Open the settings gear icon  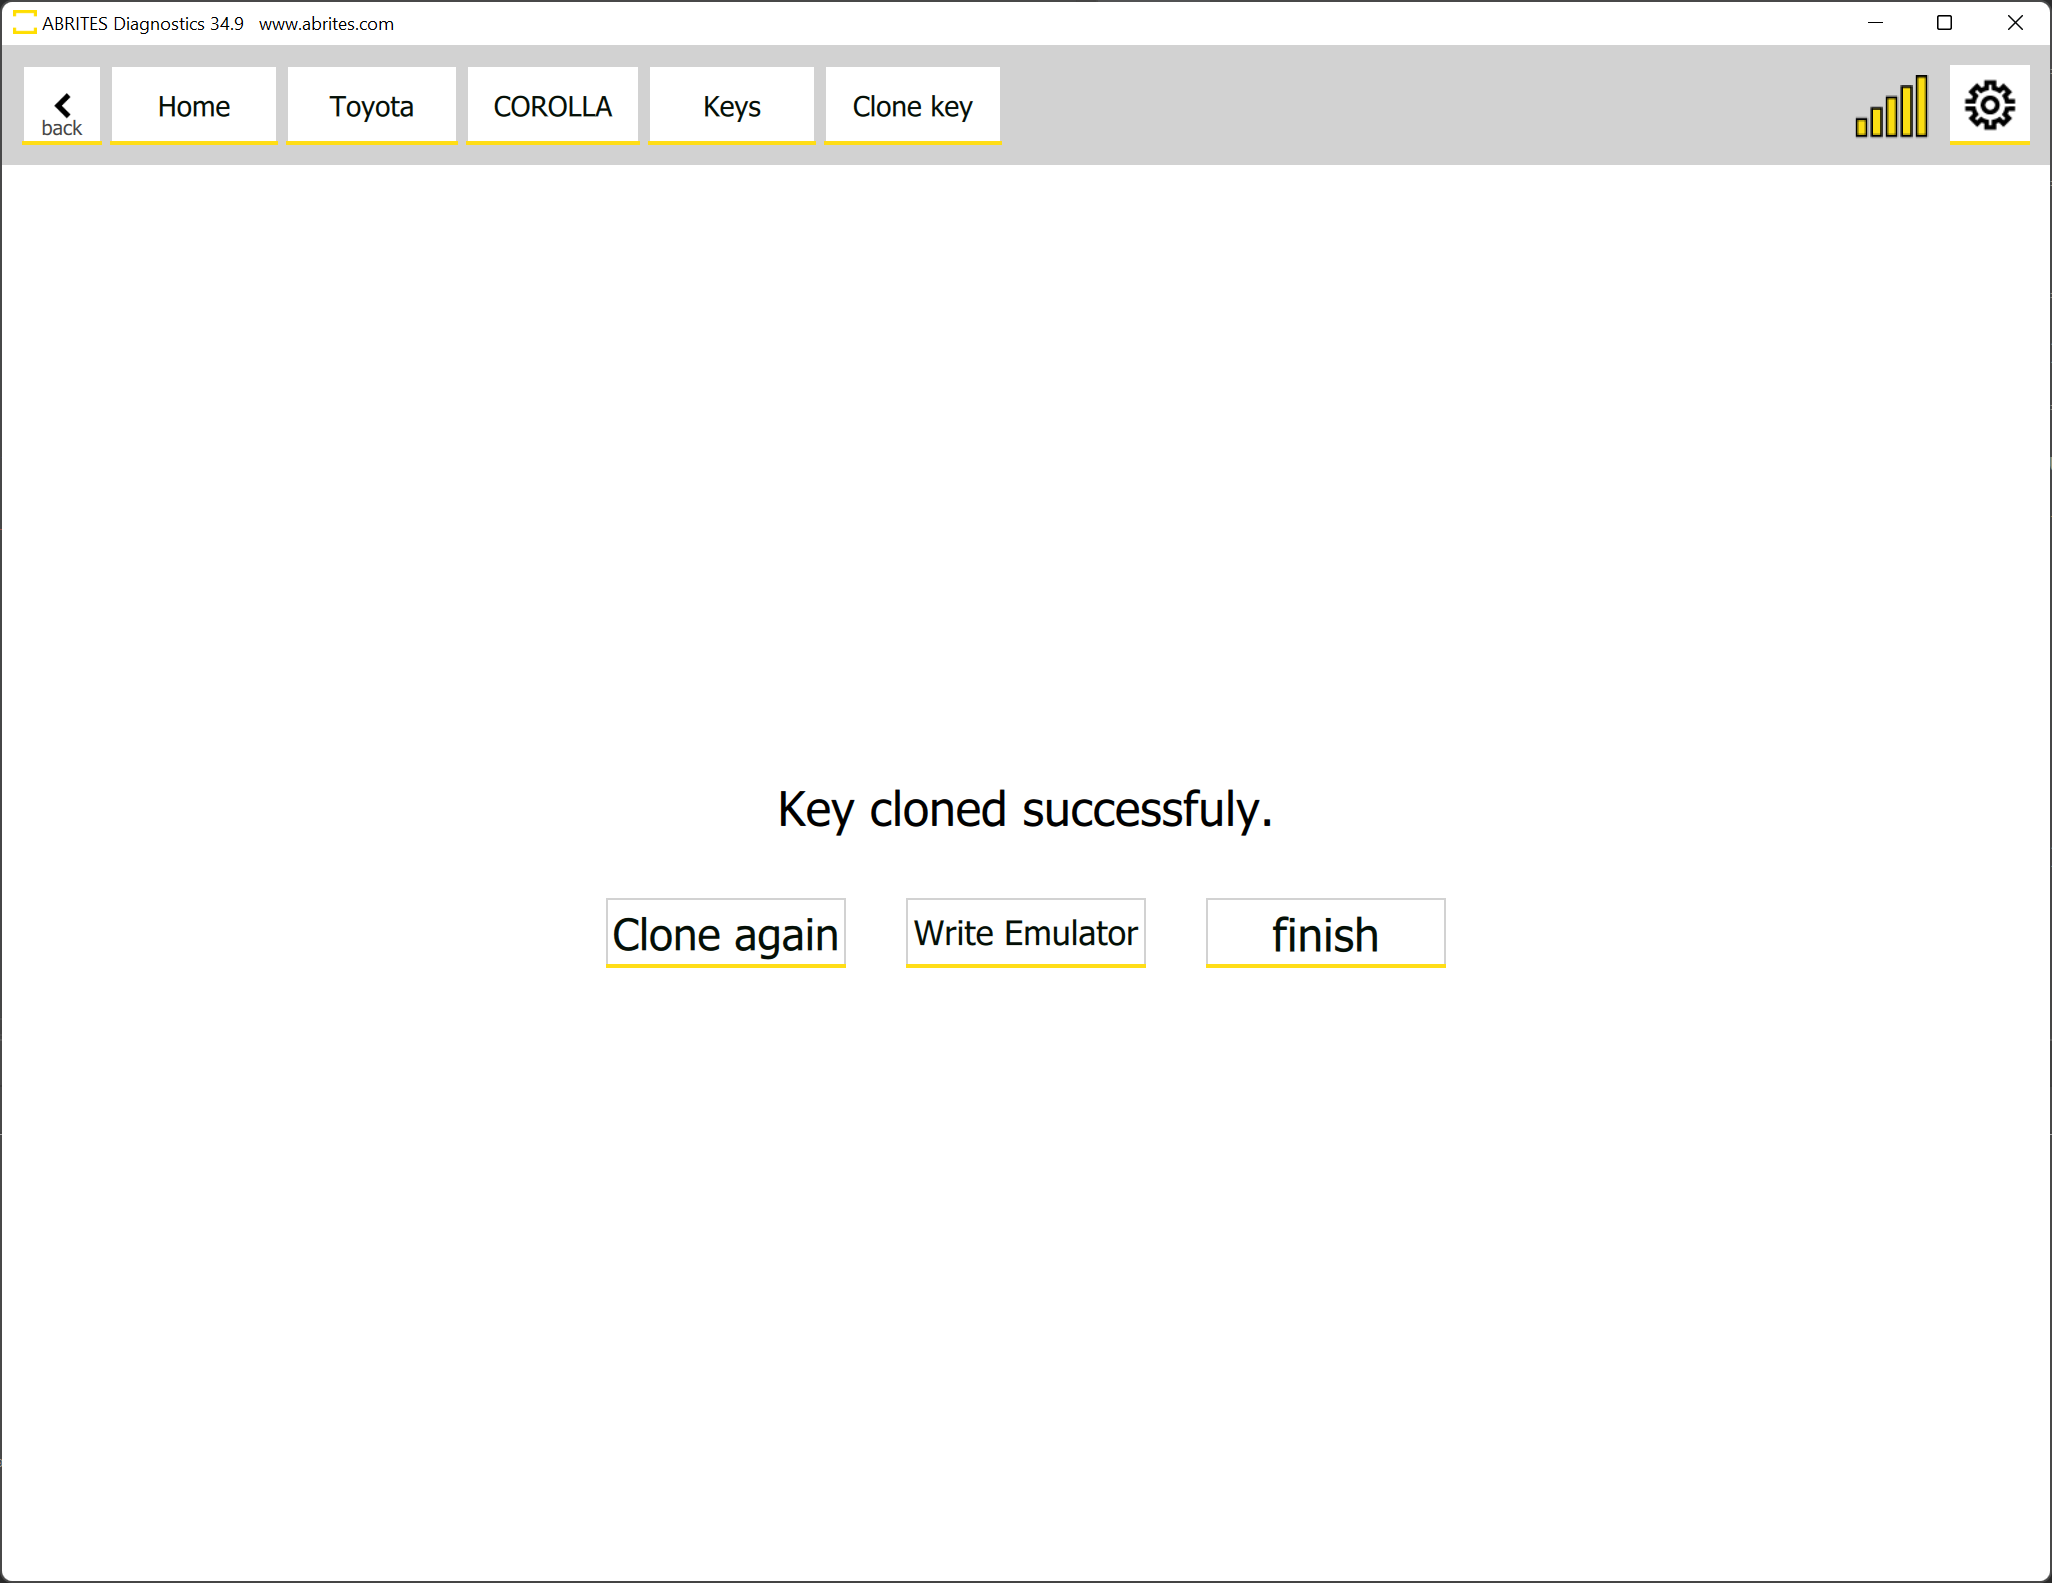1989,106
